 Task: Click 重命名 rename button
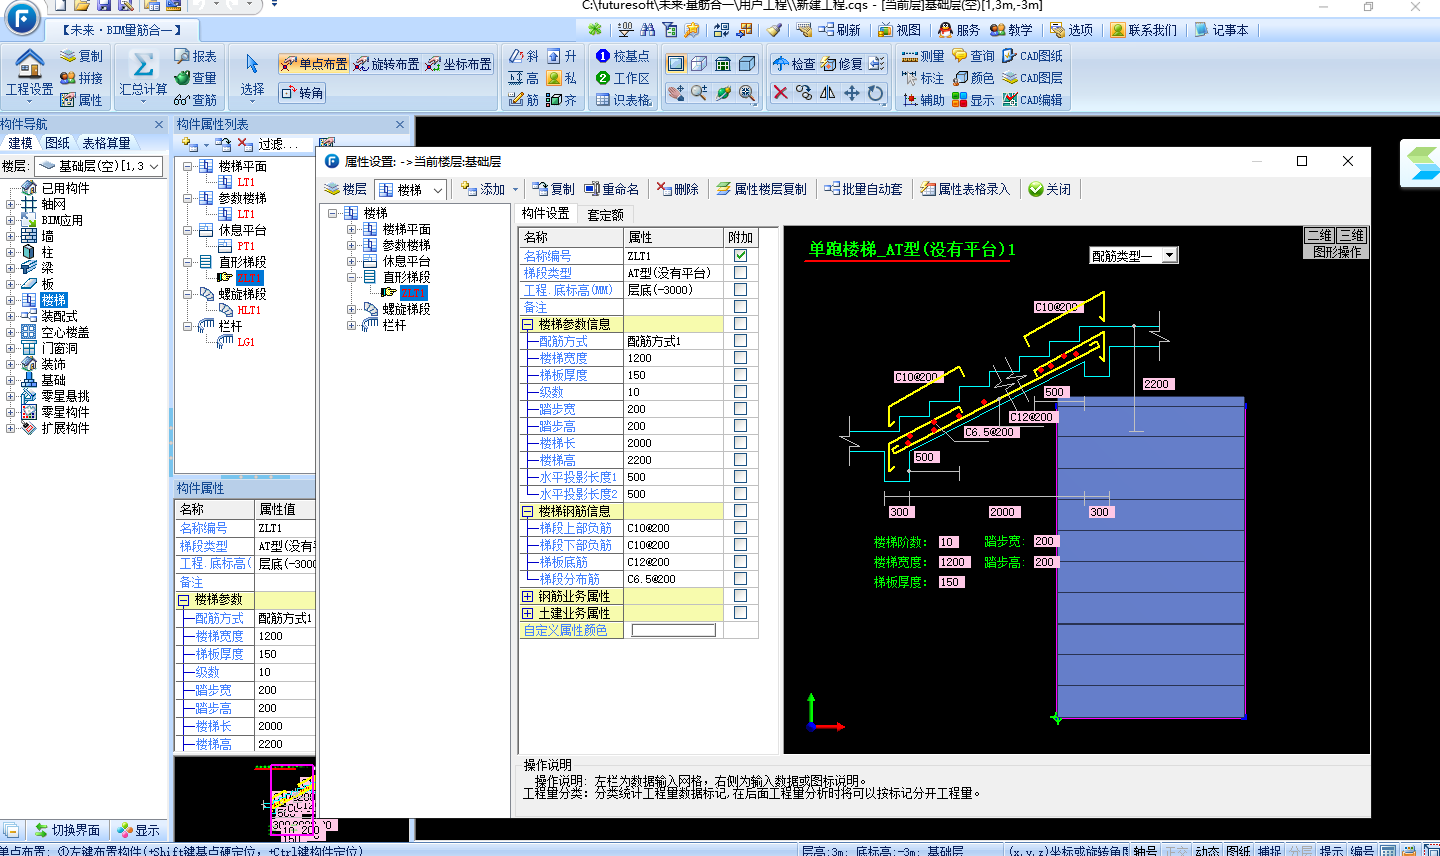[611, 189]
